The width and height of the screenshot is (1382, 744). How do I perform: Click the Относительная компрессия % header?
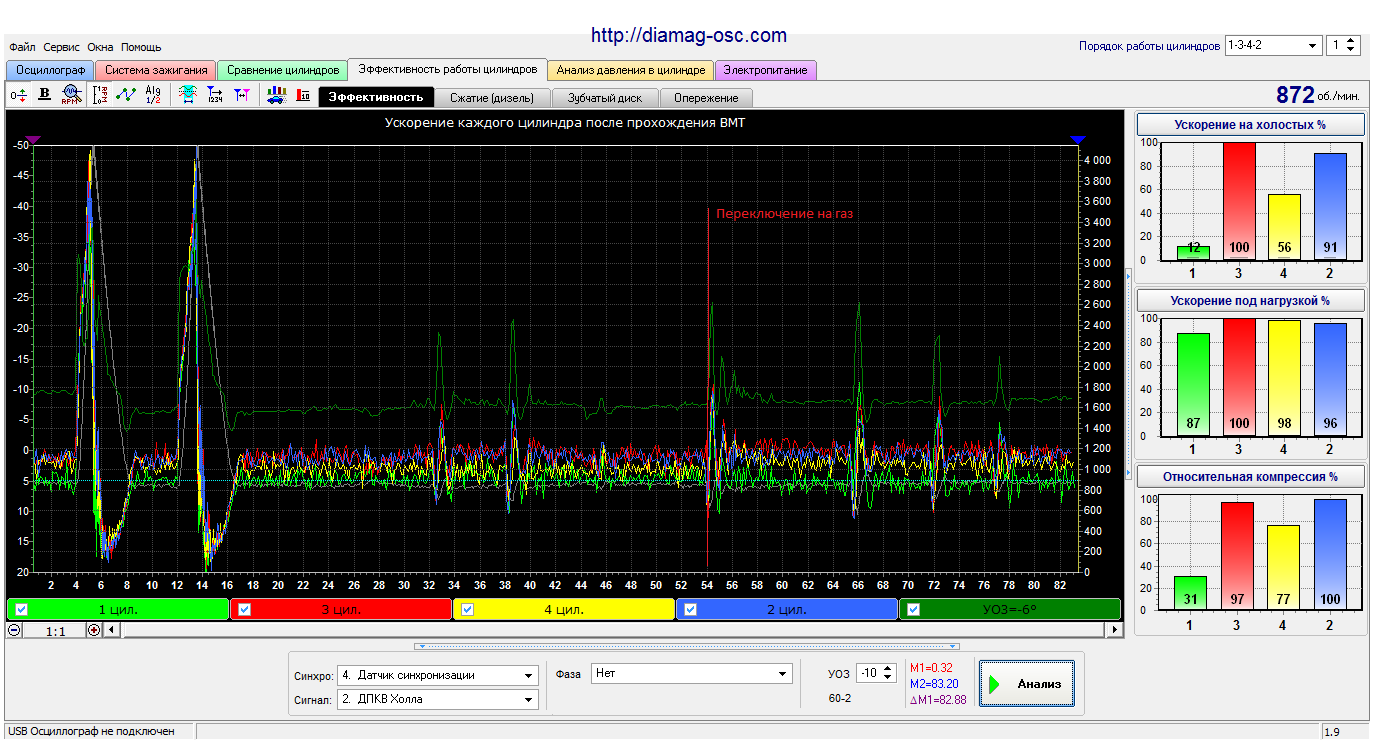tap(1251, 476)
